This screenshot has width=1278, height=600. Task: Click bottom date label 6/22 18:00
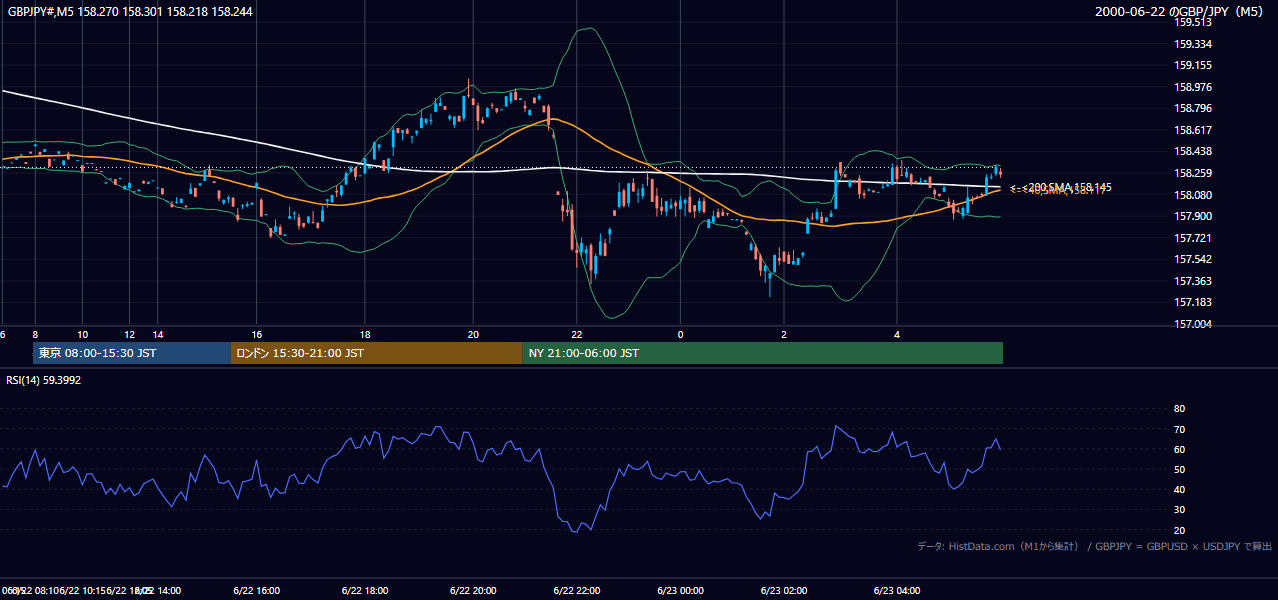pyautogui.click(x=364, y=590)
